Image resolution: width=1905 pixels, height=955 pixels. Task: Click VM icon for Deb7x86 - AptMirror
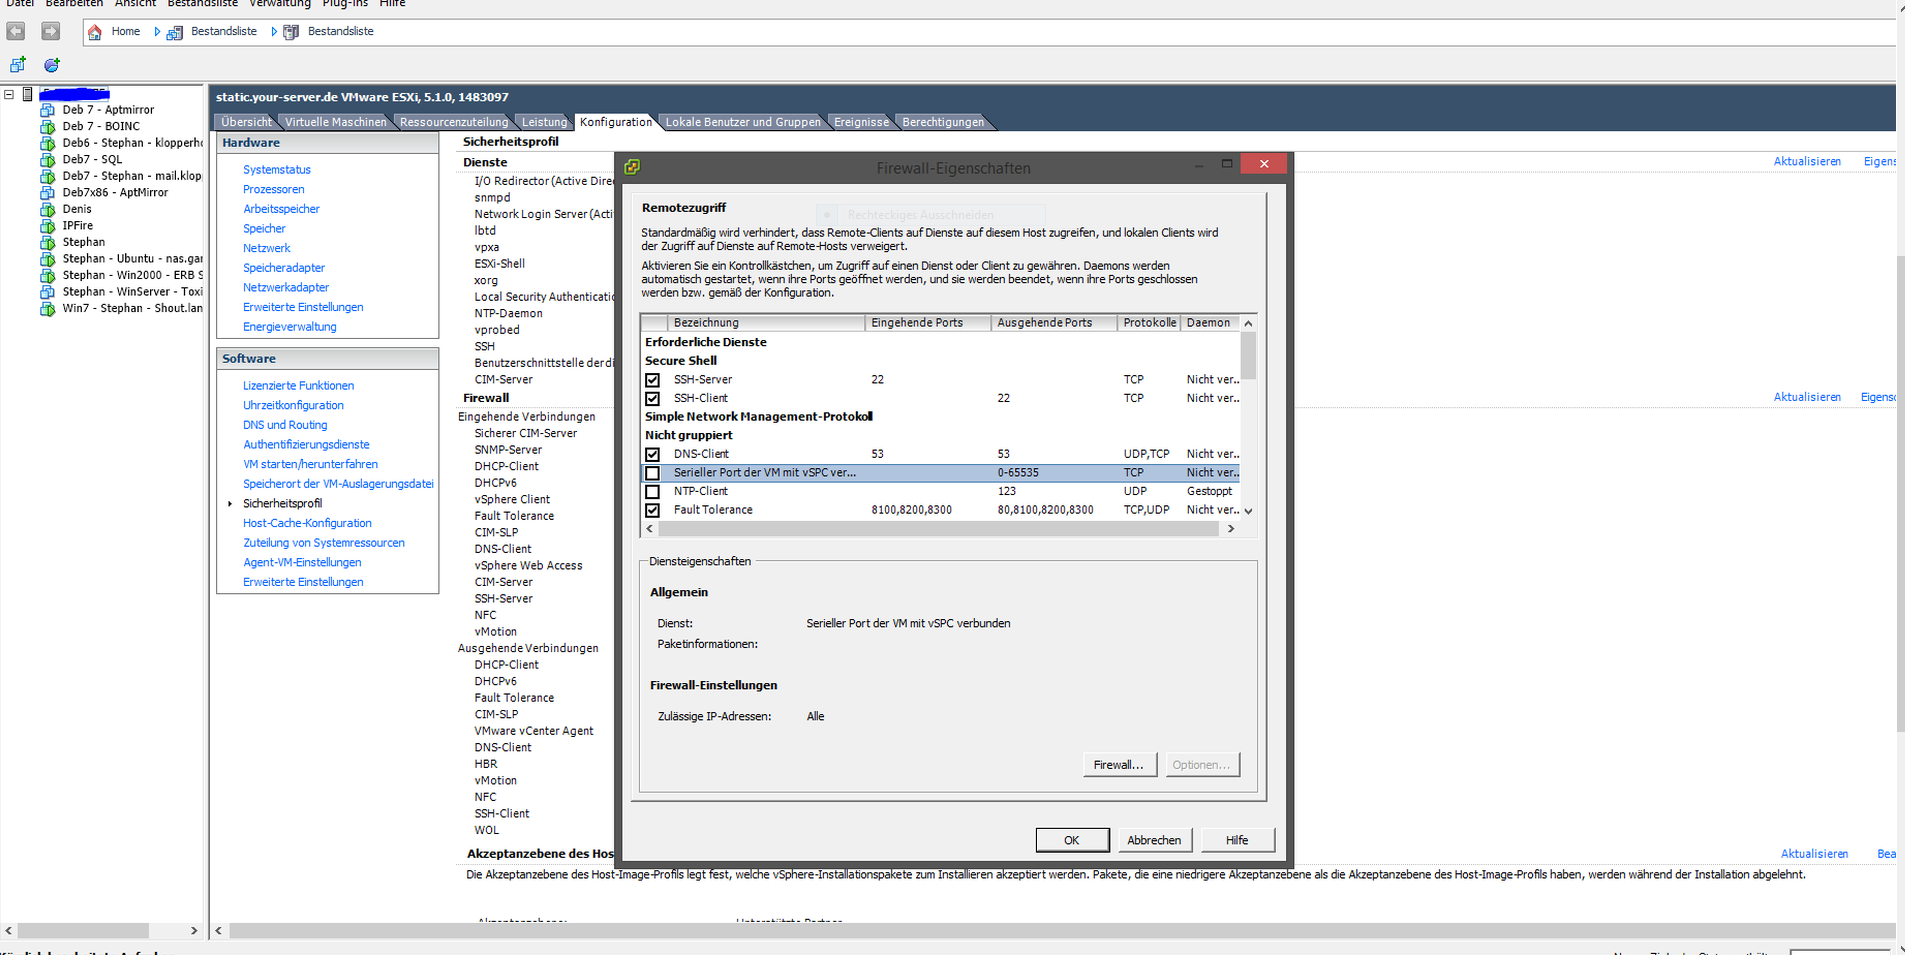point(47,193)
